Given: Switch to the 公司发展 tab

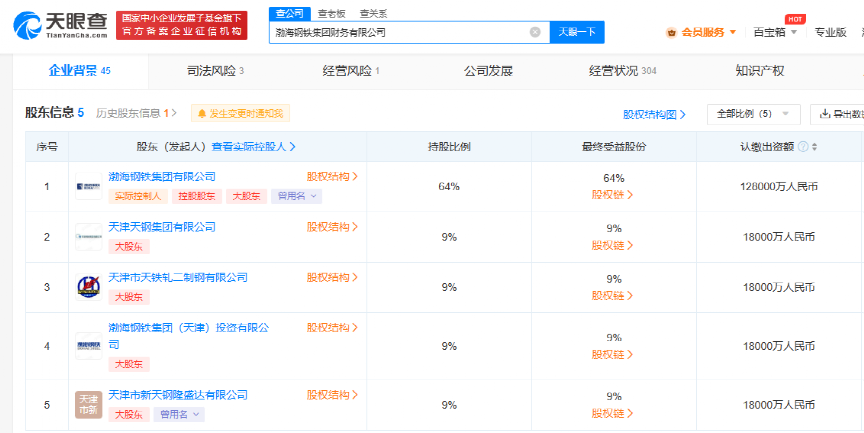Looking at the screenshot, I should [488, 71].
